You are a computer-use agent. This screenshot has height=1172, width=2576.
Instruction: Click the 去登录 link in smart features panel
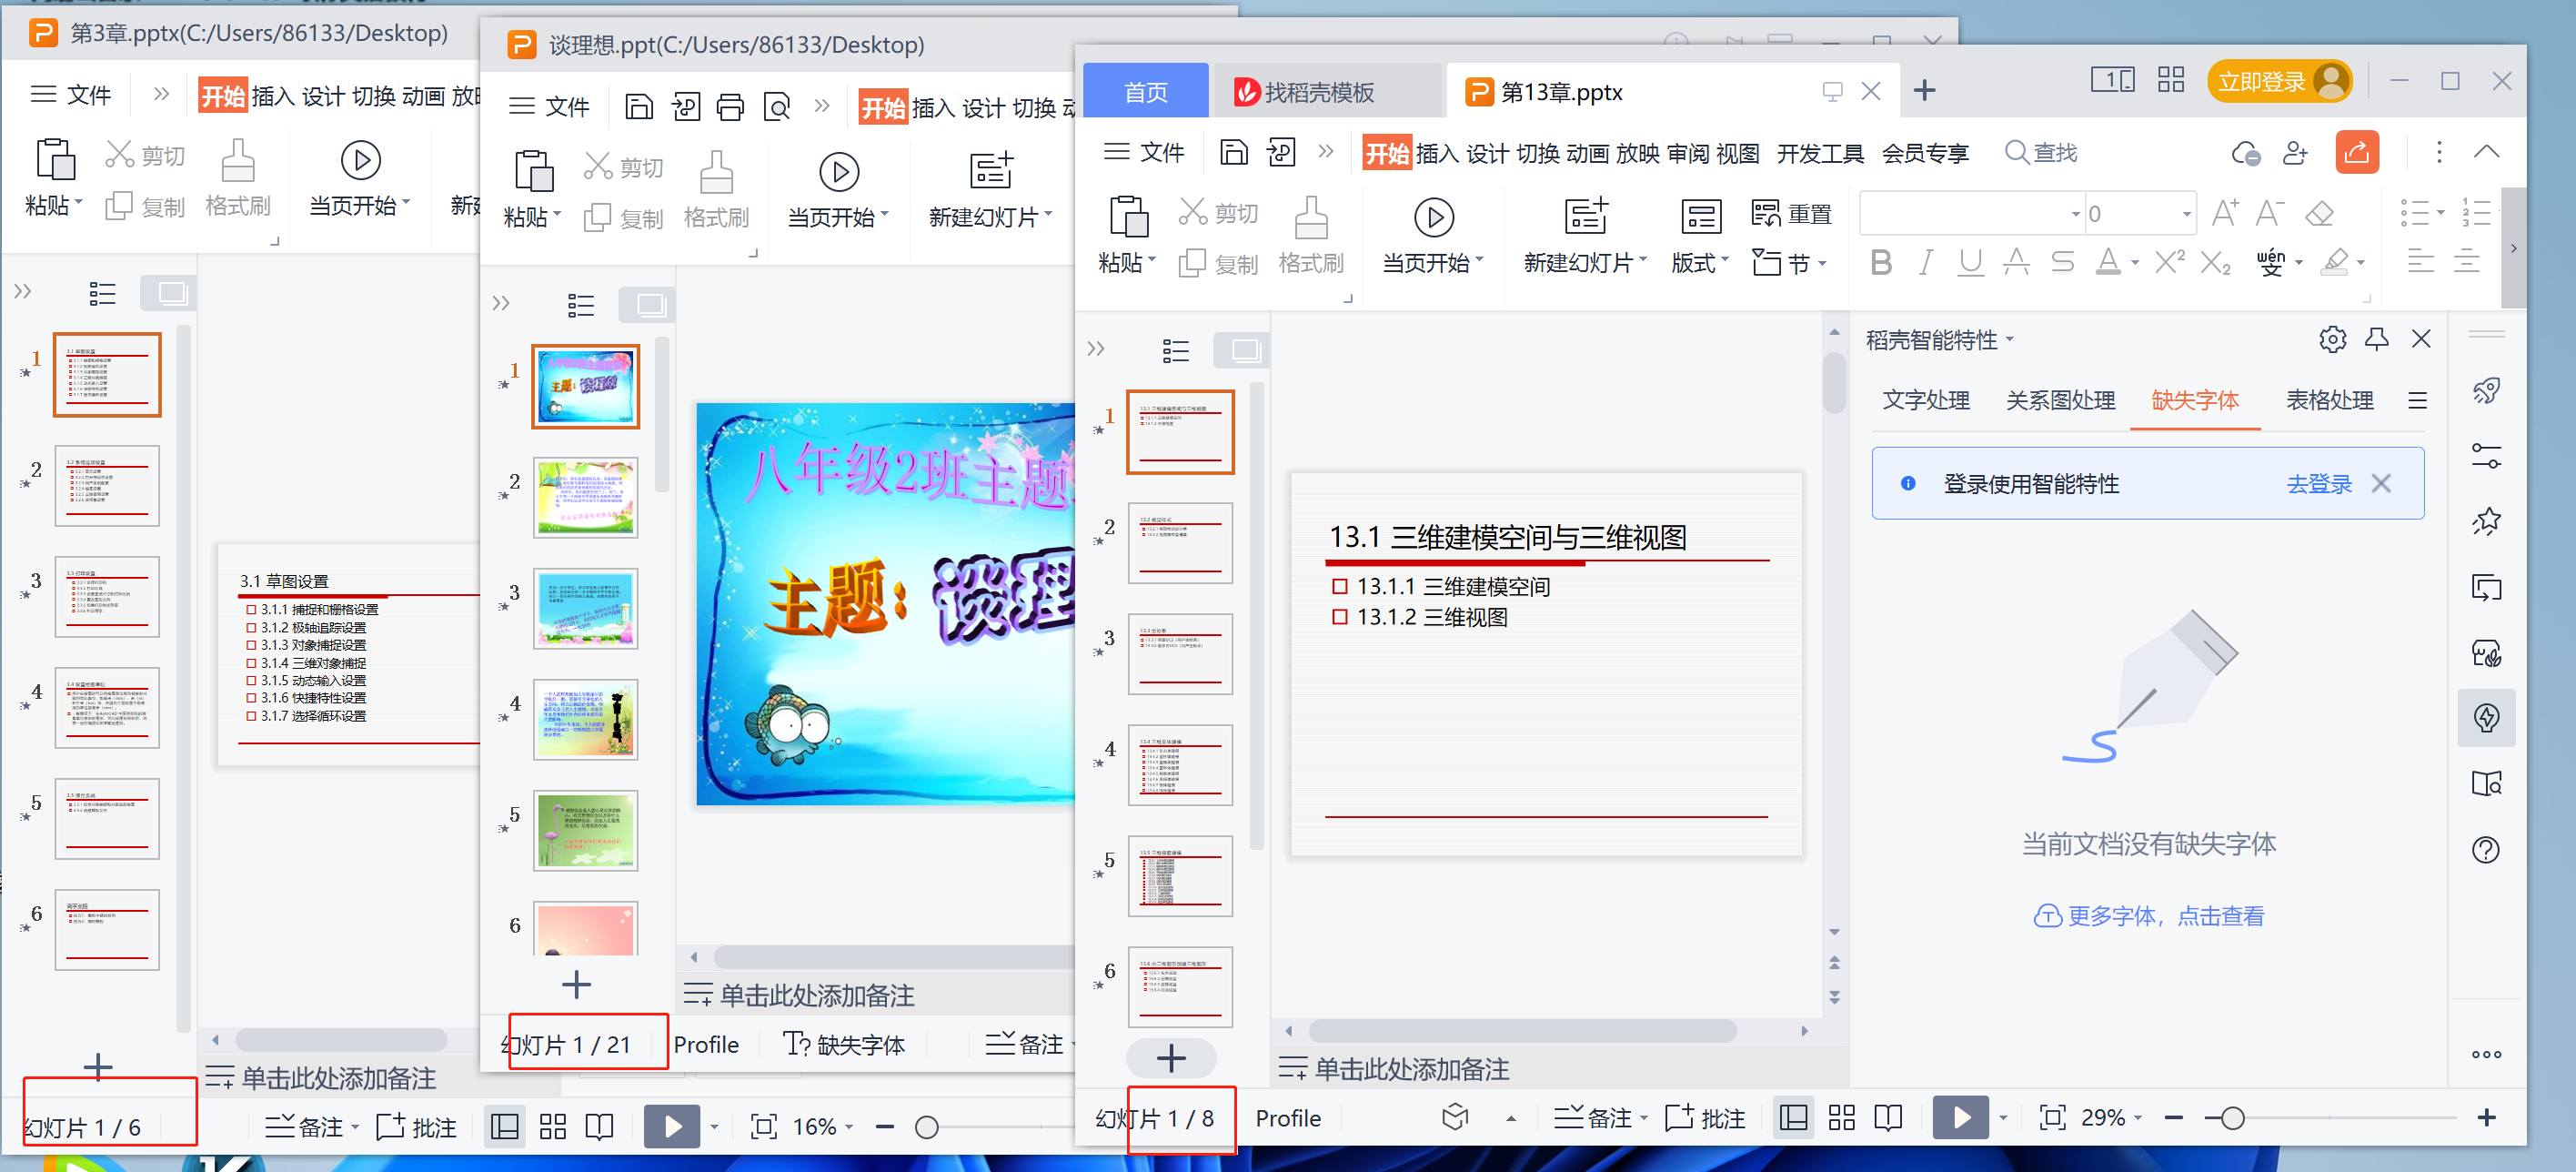(x=2319, y=483)
